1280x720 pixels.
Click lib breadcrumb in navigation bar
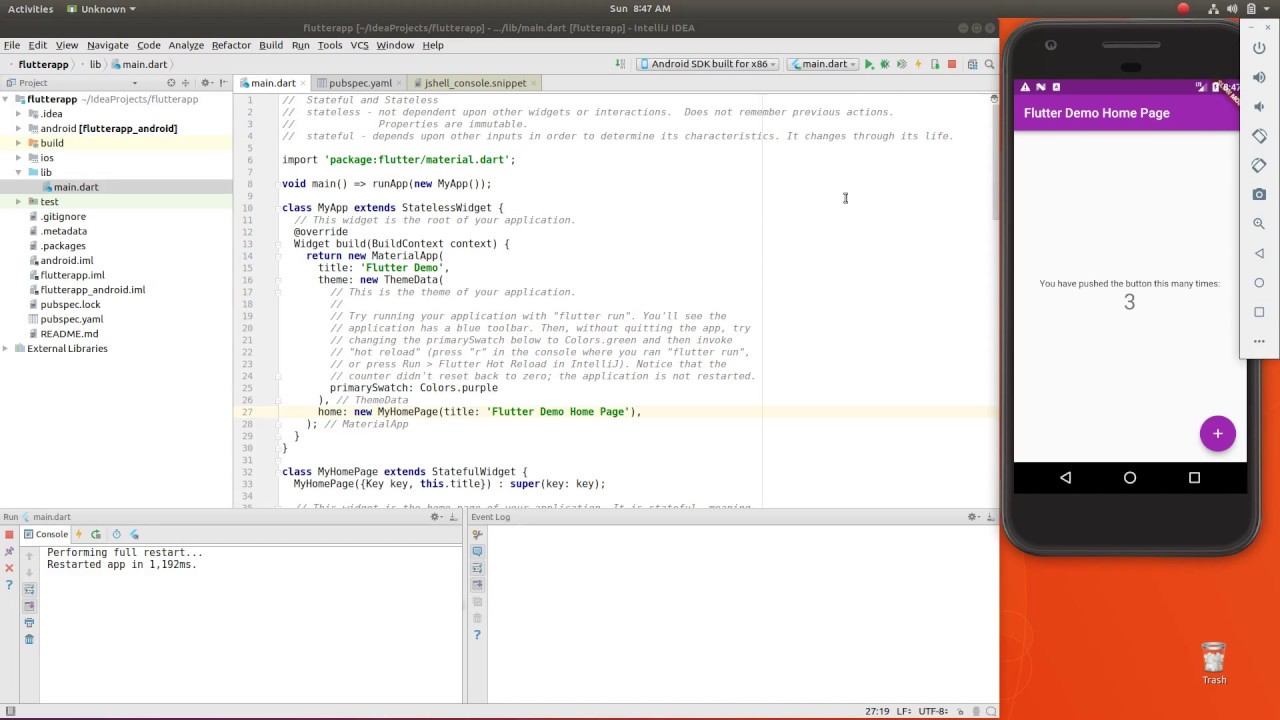coord(95,64)
